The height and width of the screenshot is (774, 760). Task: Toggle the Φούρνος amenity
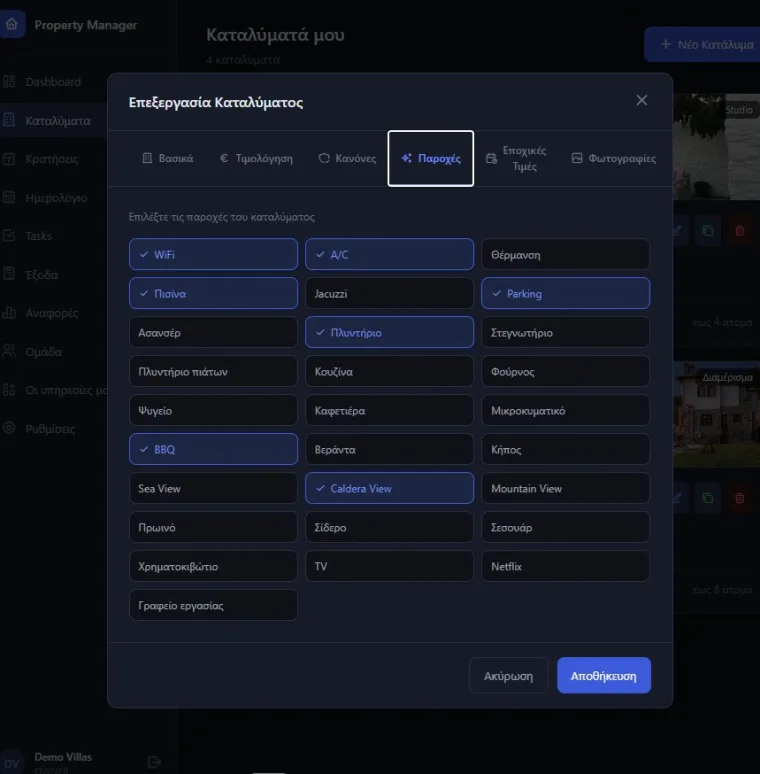[x=566, y=371]
